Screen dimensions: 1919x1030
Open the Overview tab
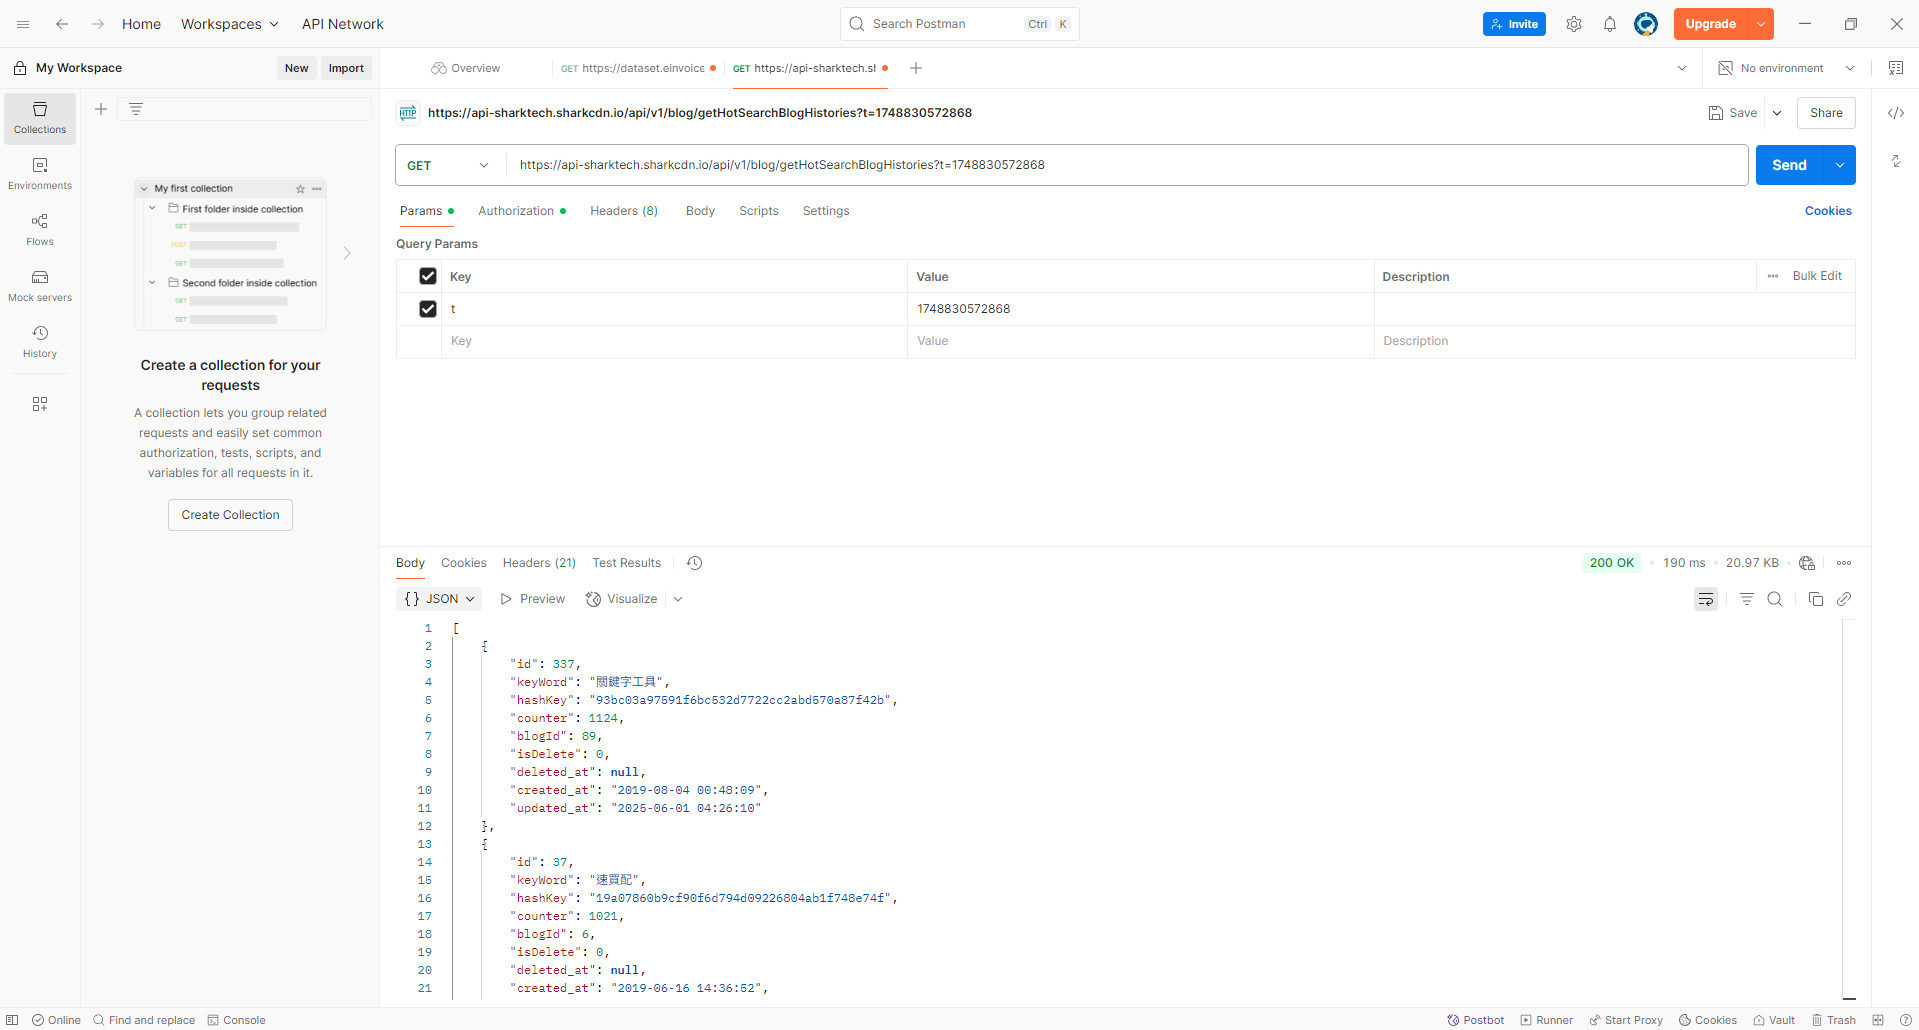tap(466, 68)
